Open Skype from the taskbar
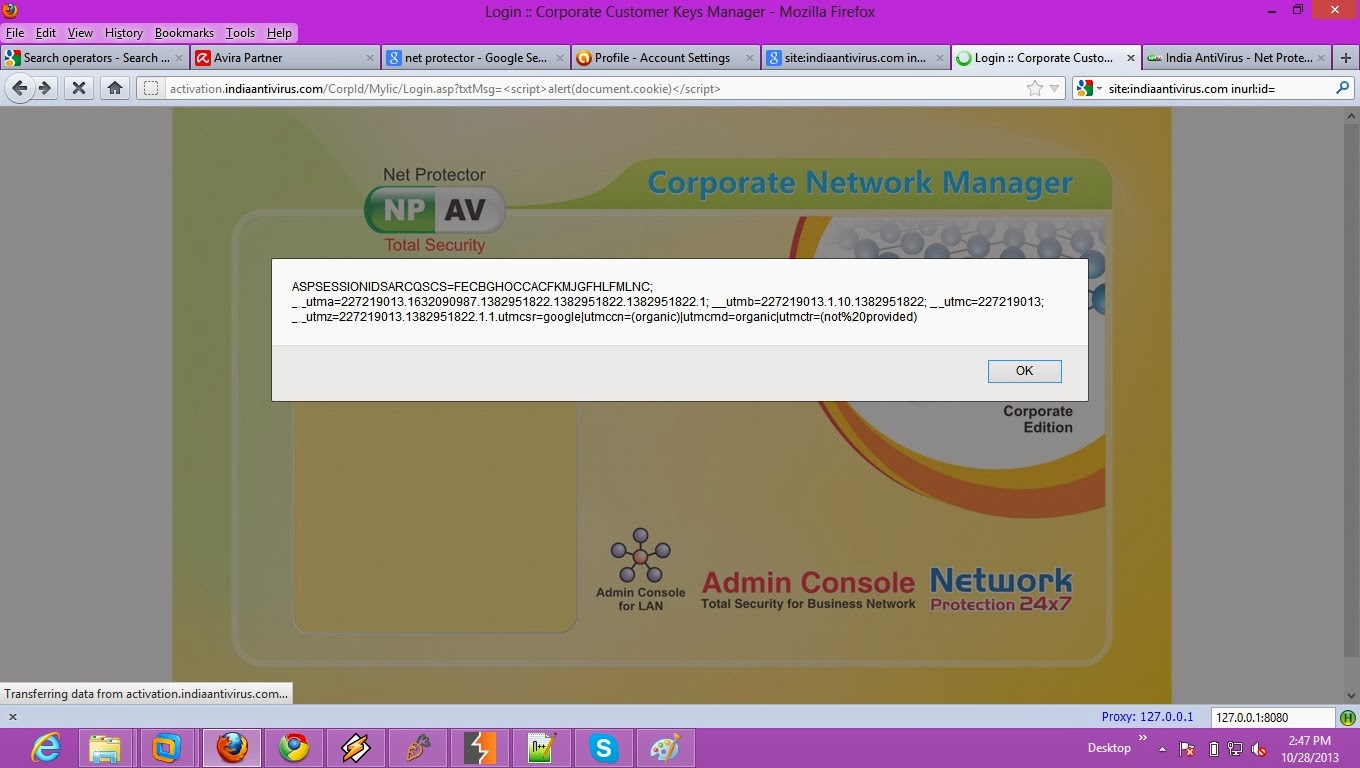The height and width of the screenshot is (768, 1360). (603, 748)
